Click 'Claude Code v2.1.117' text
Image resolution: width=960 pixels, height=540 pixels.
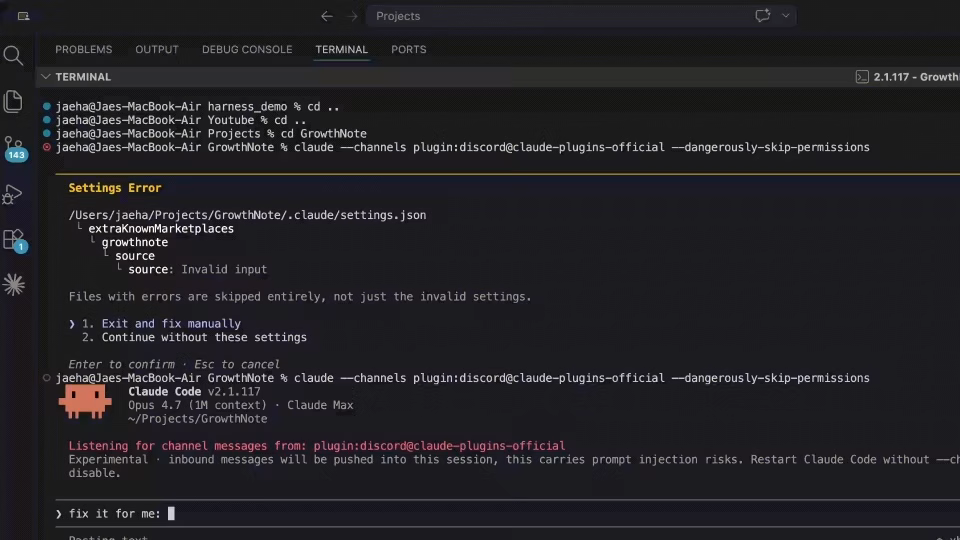pyautogui.click(x=194, y=391)
